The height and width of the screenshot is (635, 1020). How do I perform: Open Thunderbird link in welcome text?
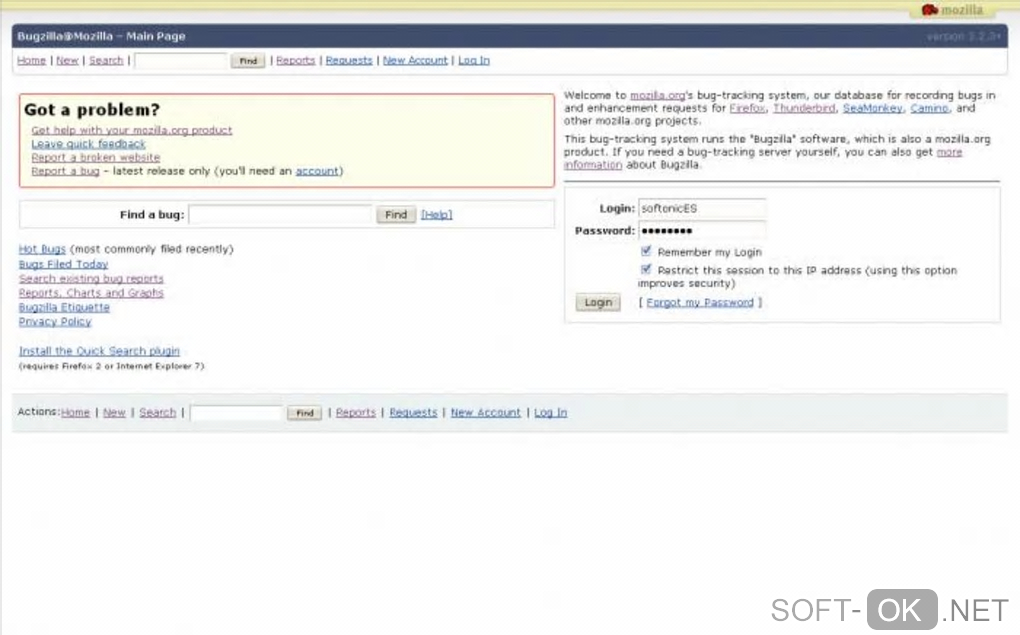(804, 108)
